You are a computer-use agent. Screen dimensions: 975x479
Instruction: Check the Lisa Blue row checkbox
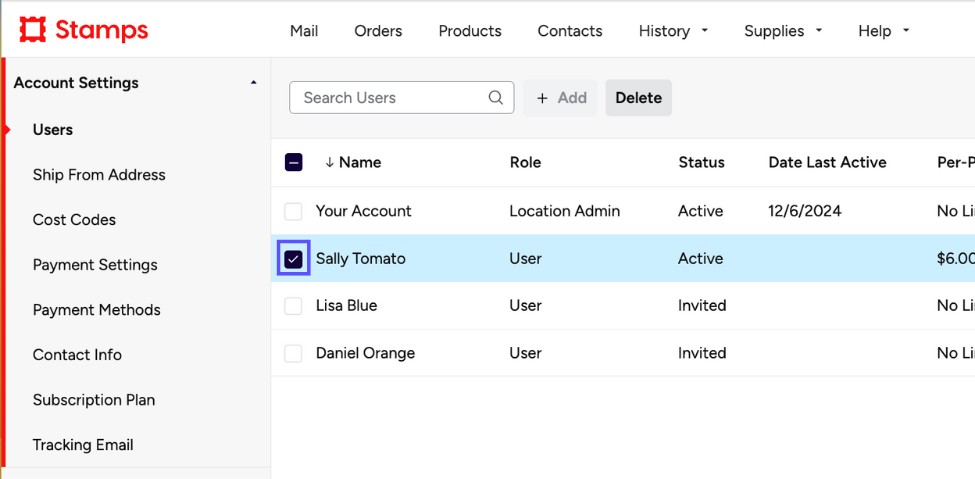[293, 306]
